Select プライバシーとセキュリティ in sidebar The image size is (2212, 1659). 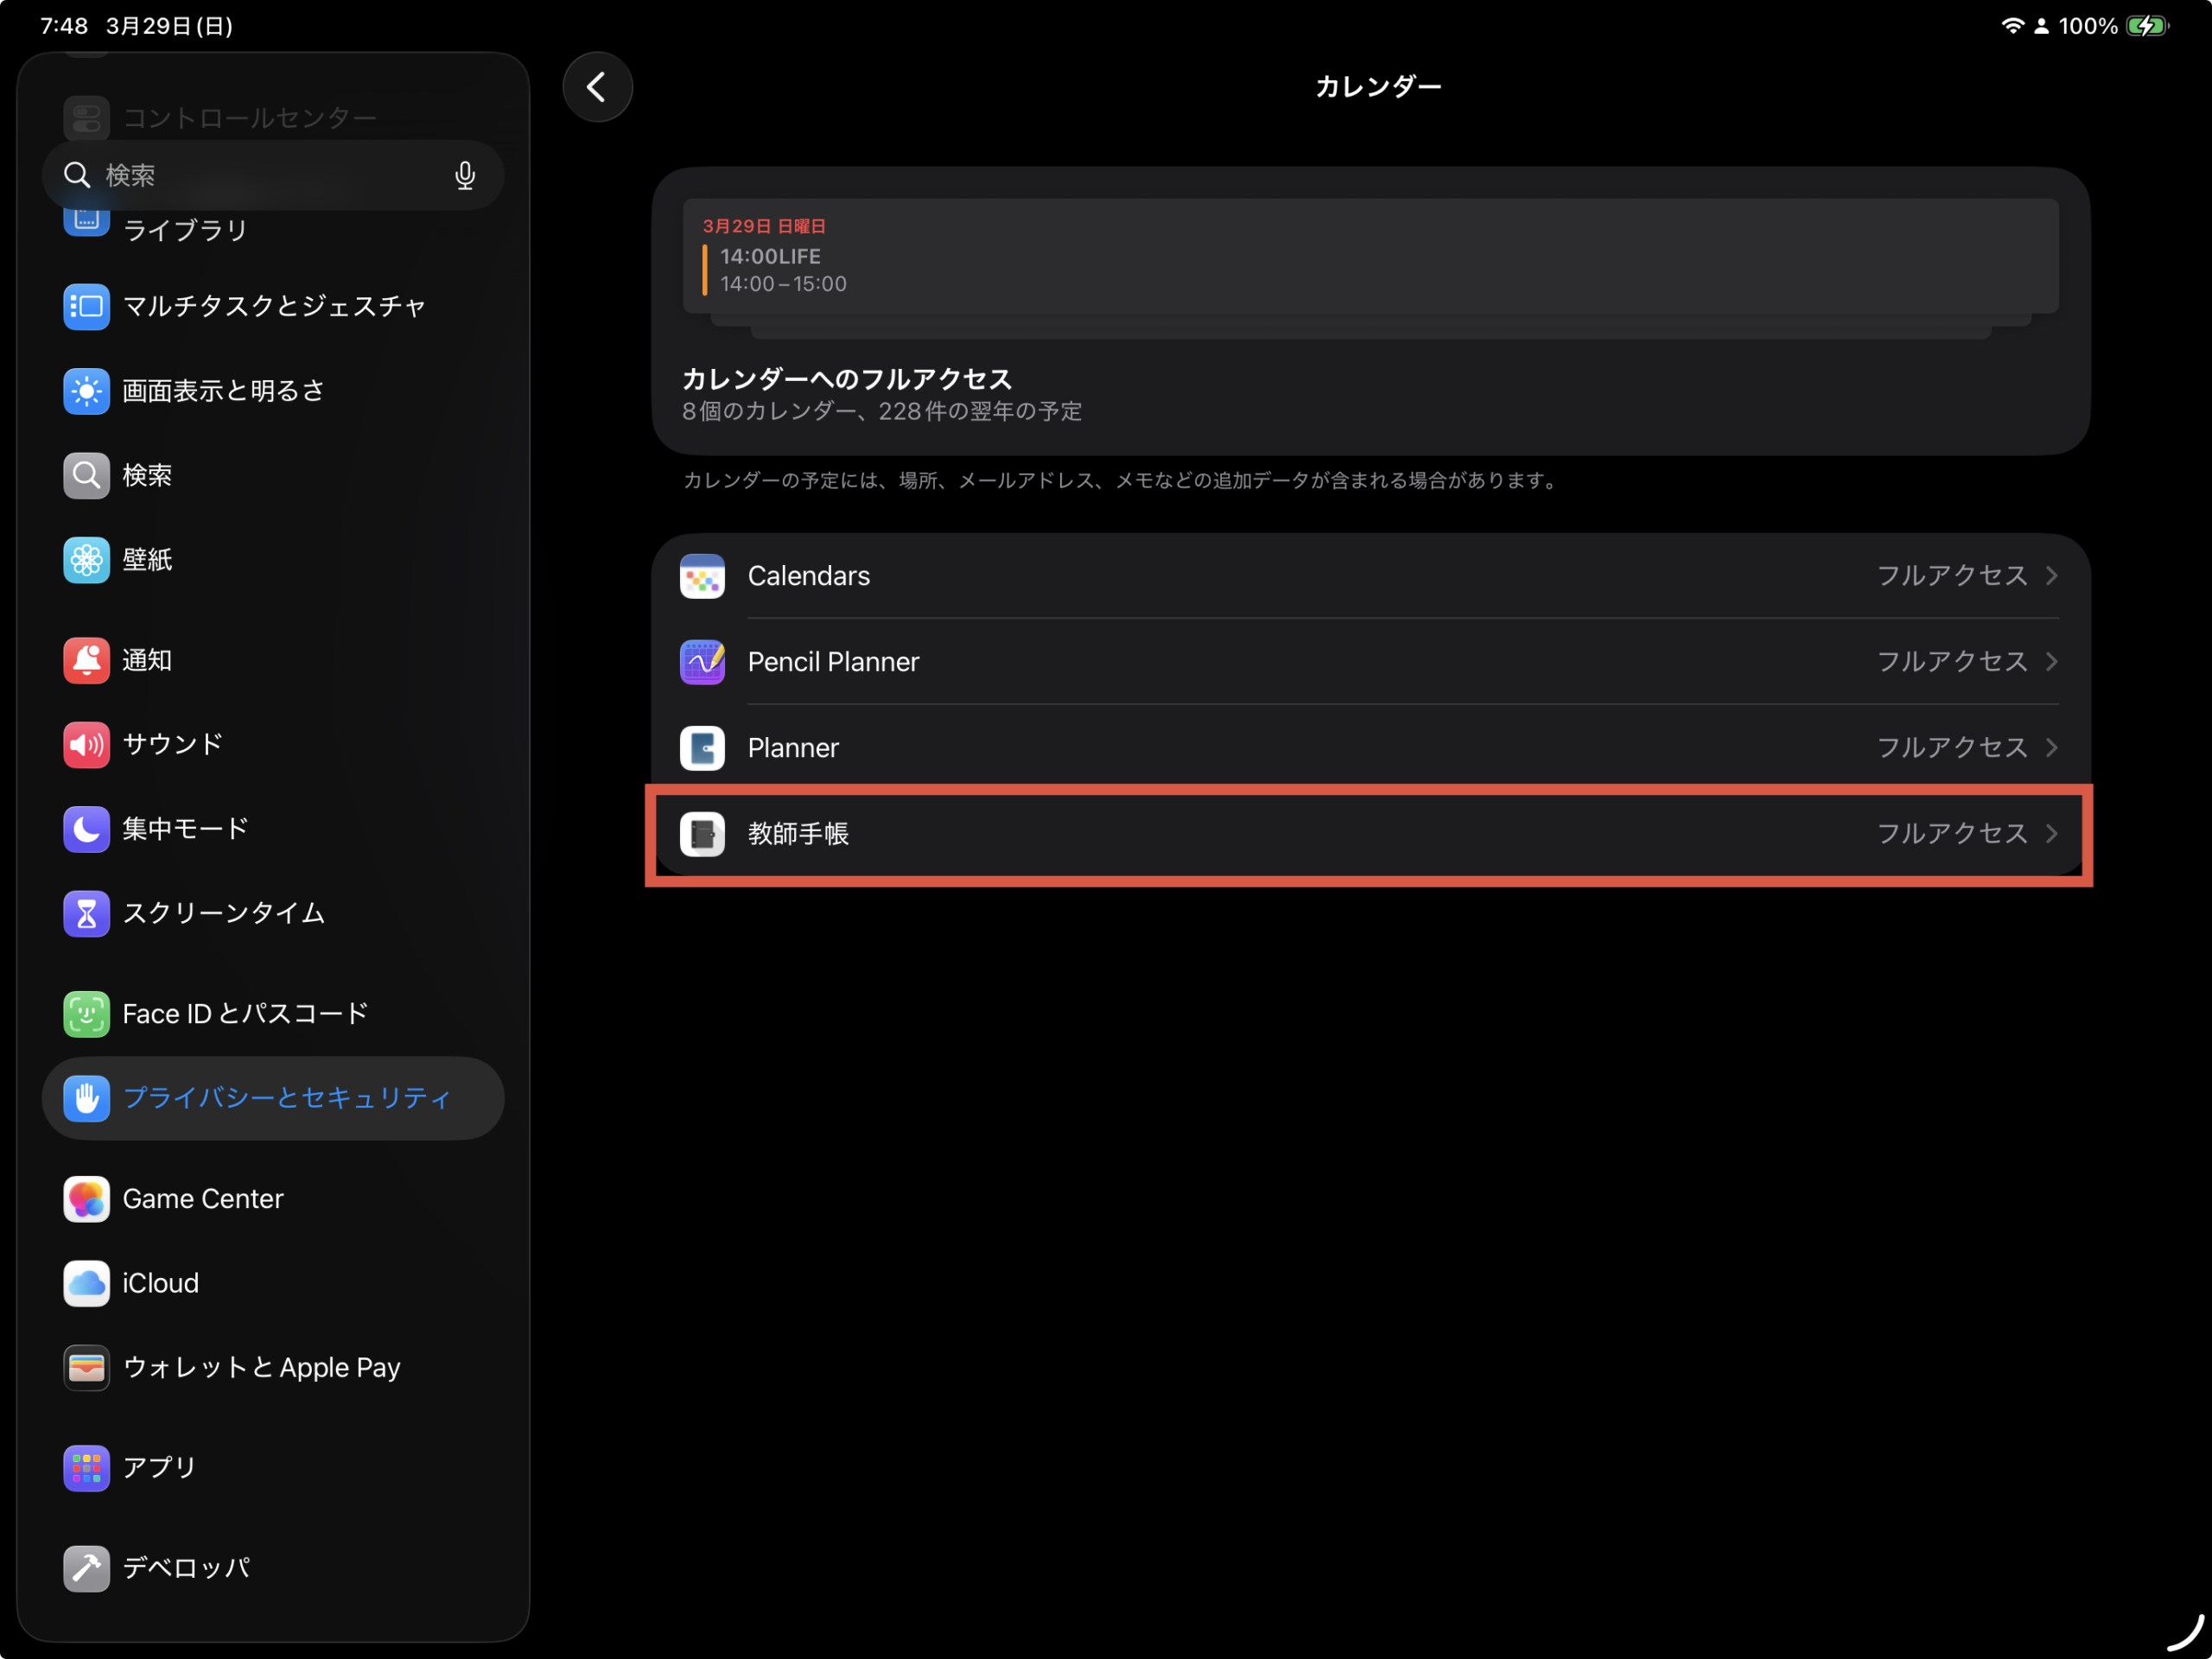point(286,1098)
